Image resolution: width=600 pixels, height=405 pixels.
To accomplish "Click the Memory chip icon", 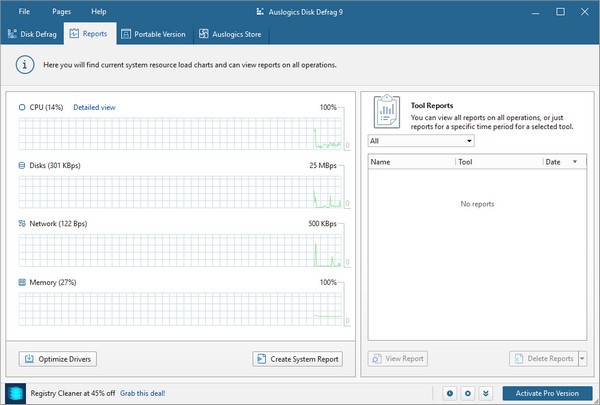I will (x=22, y=282).
